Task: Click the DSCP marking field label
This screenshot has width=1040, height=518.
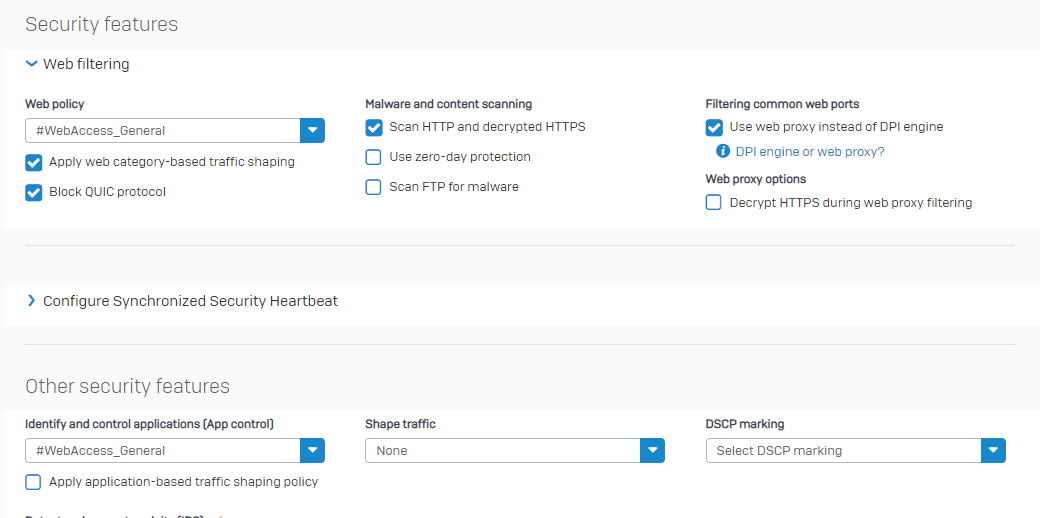Action: click(744, 424)
